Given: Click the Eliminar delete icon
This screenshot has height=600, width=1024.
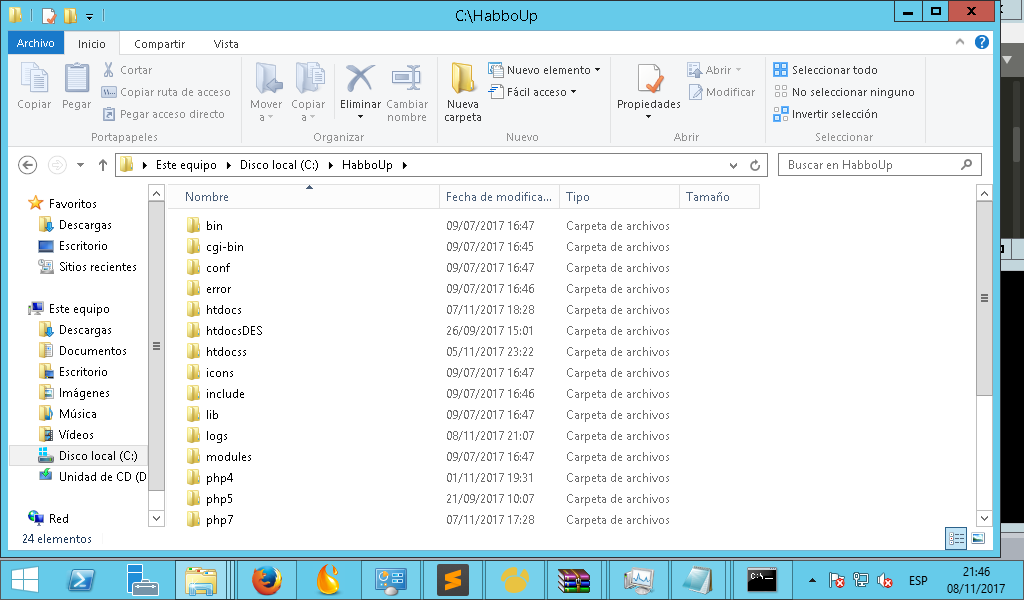Looking at the screenshot, I should point(360,78).
